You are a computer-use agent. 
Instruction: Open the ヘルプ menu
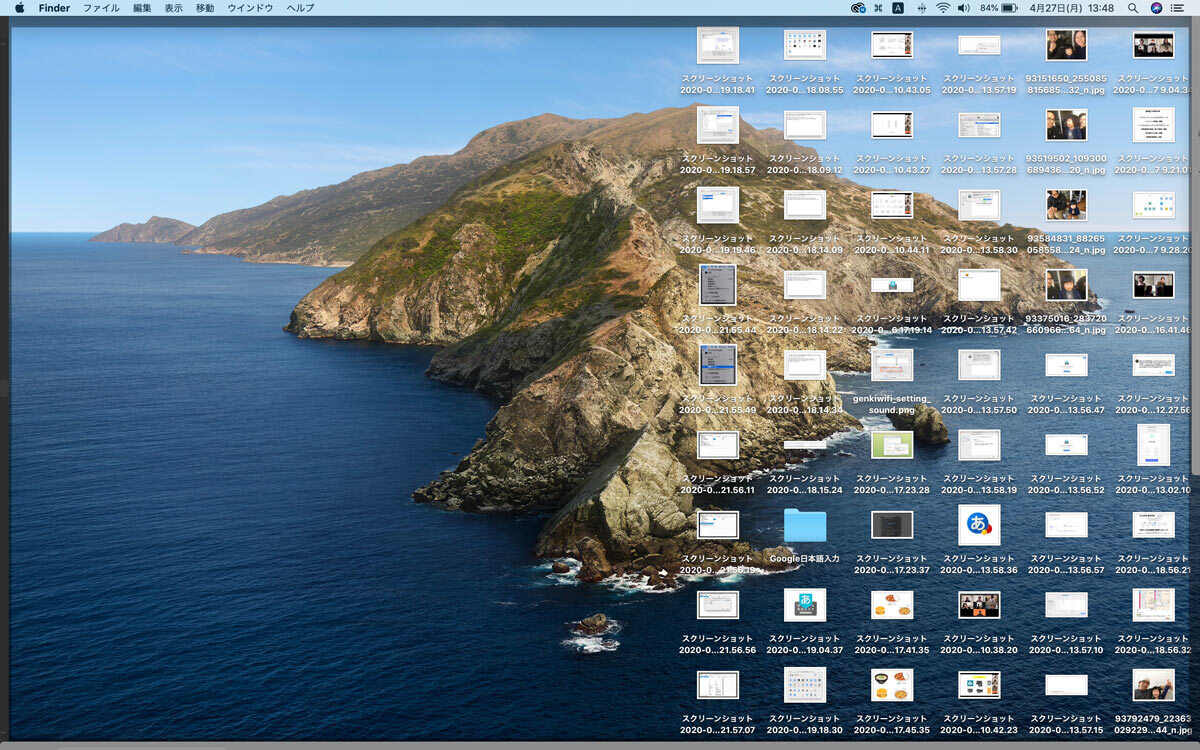[x=300, y=8]
